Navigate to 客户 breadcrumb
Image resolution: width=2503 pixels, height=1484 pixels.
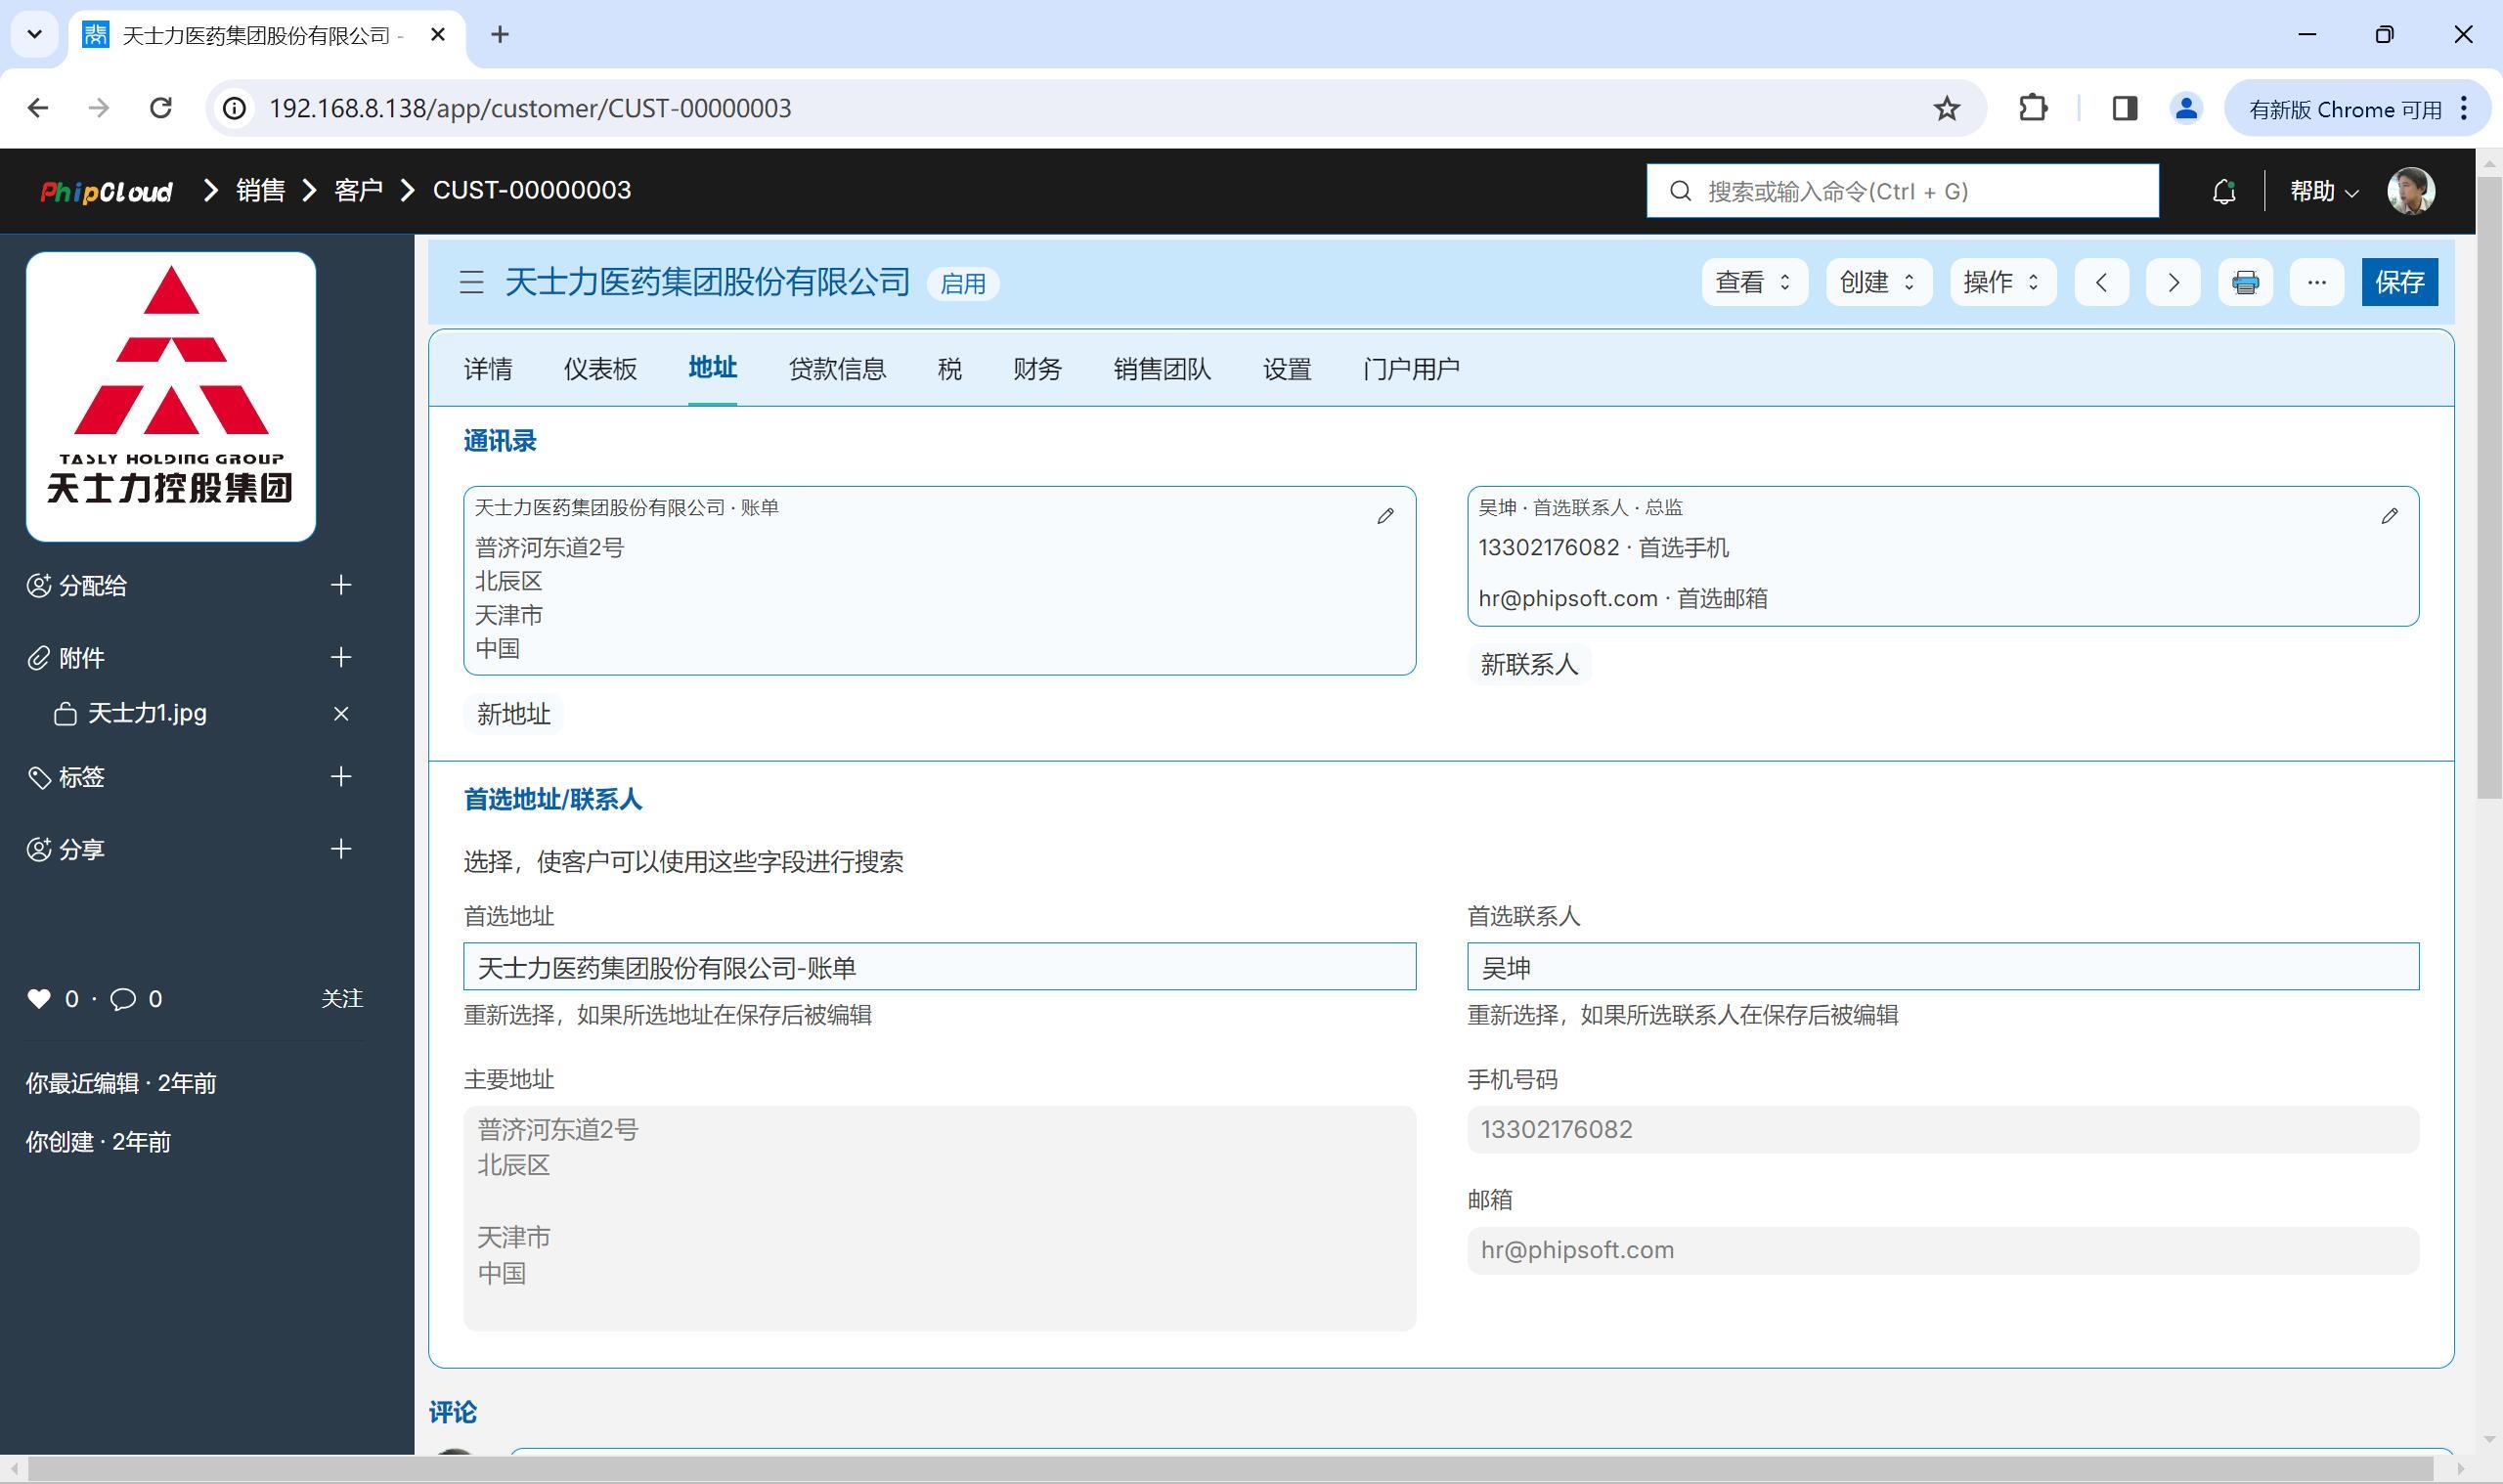[x=359, y=191]
